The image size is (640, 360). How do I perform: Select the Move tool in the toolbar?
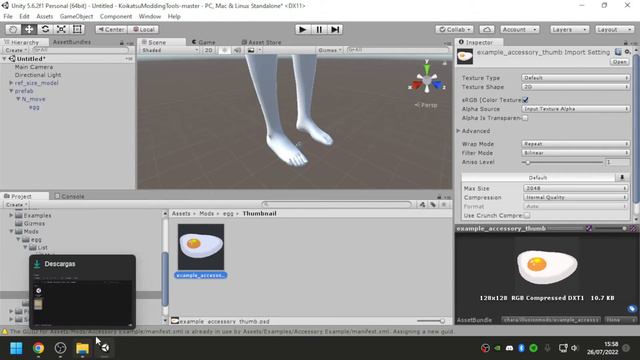pos(29,29)
